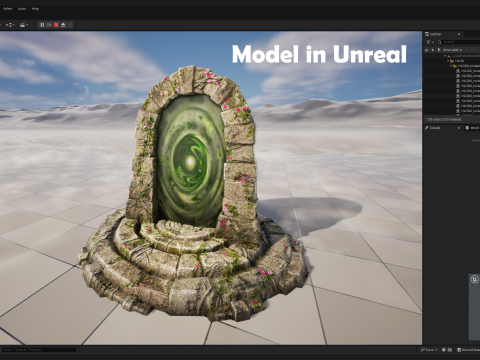Sort the Outliner by Item Label column

[452, 50]
